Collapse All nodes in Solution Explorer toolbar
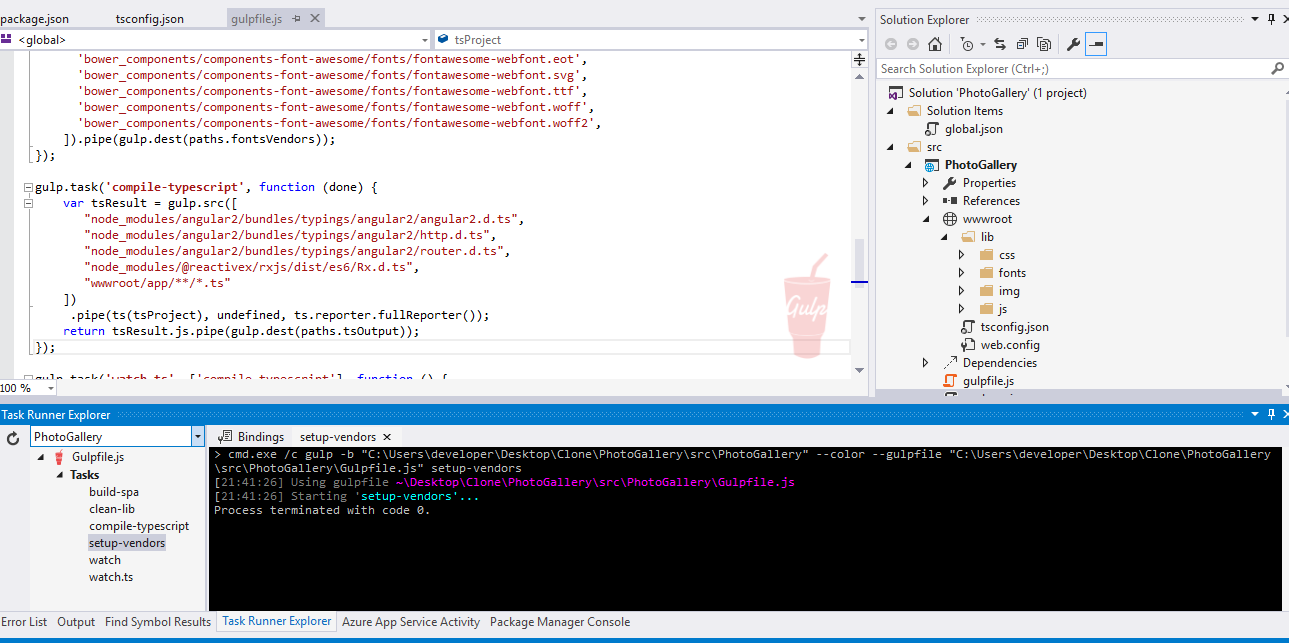Image resolution: width=1289 pixels, height=643 pixels. (x=1022, y=44)
